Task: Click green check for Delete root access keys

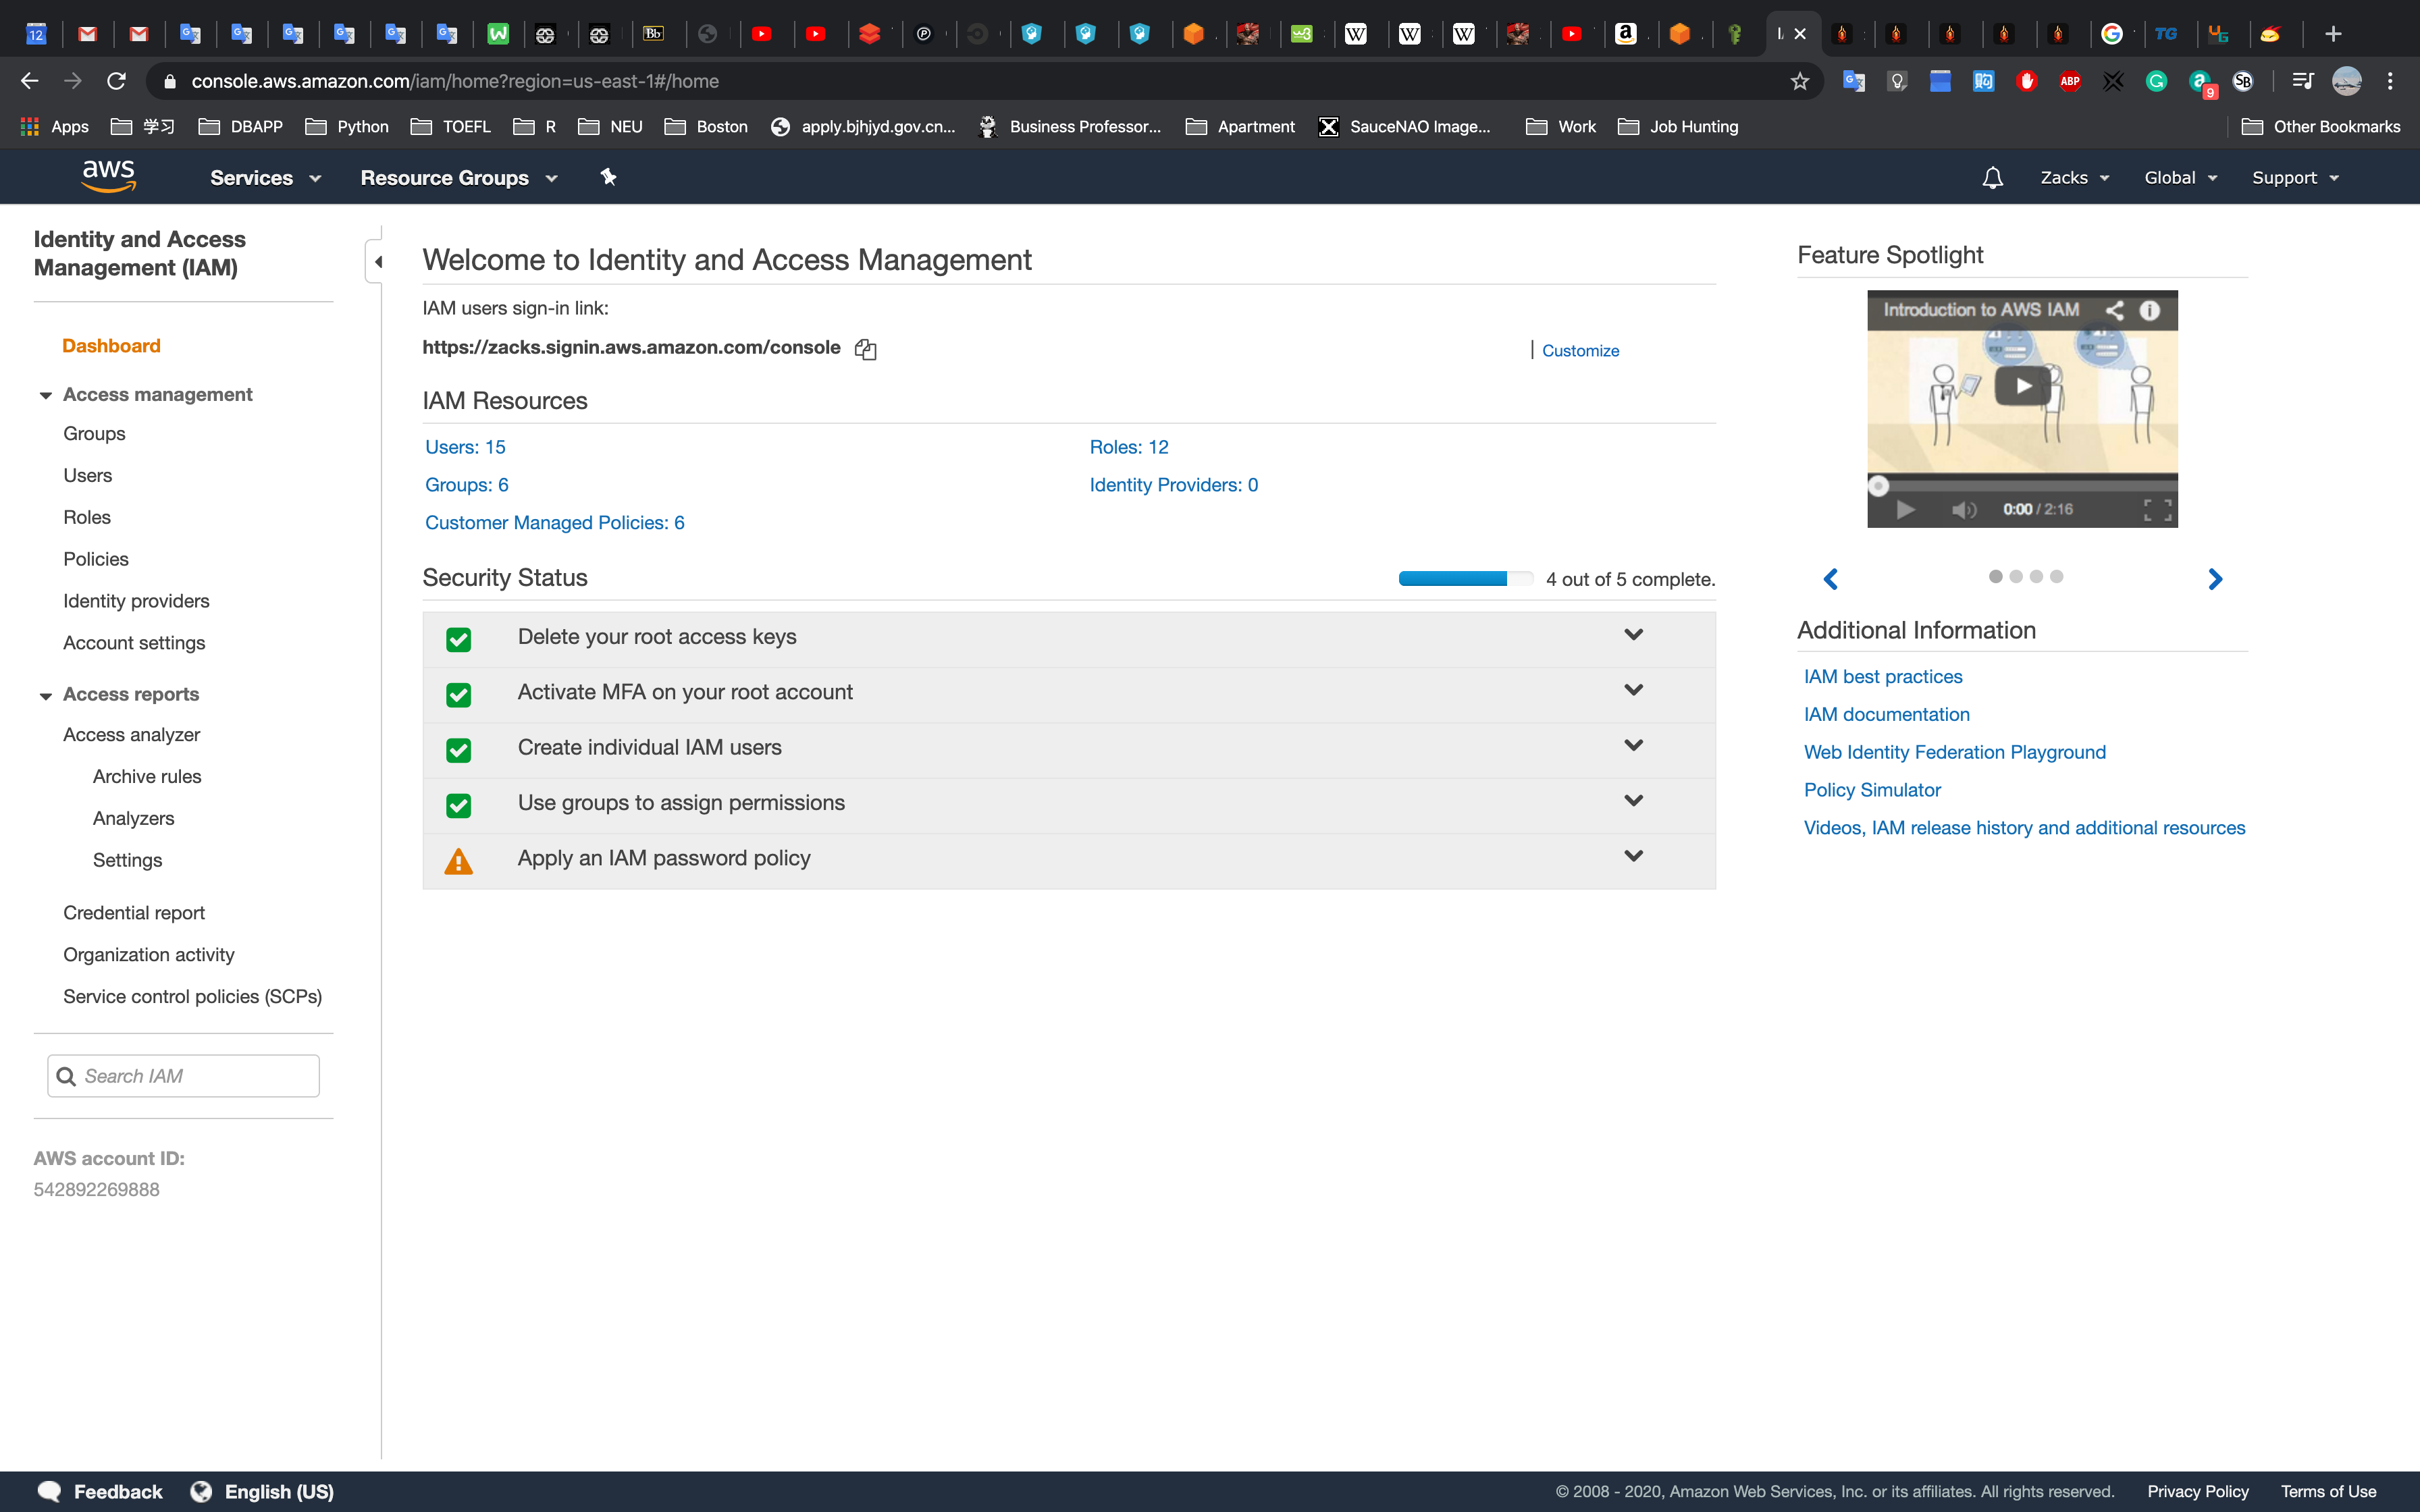Action: (458, 639)
